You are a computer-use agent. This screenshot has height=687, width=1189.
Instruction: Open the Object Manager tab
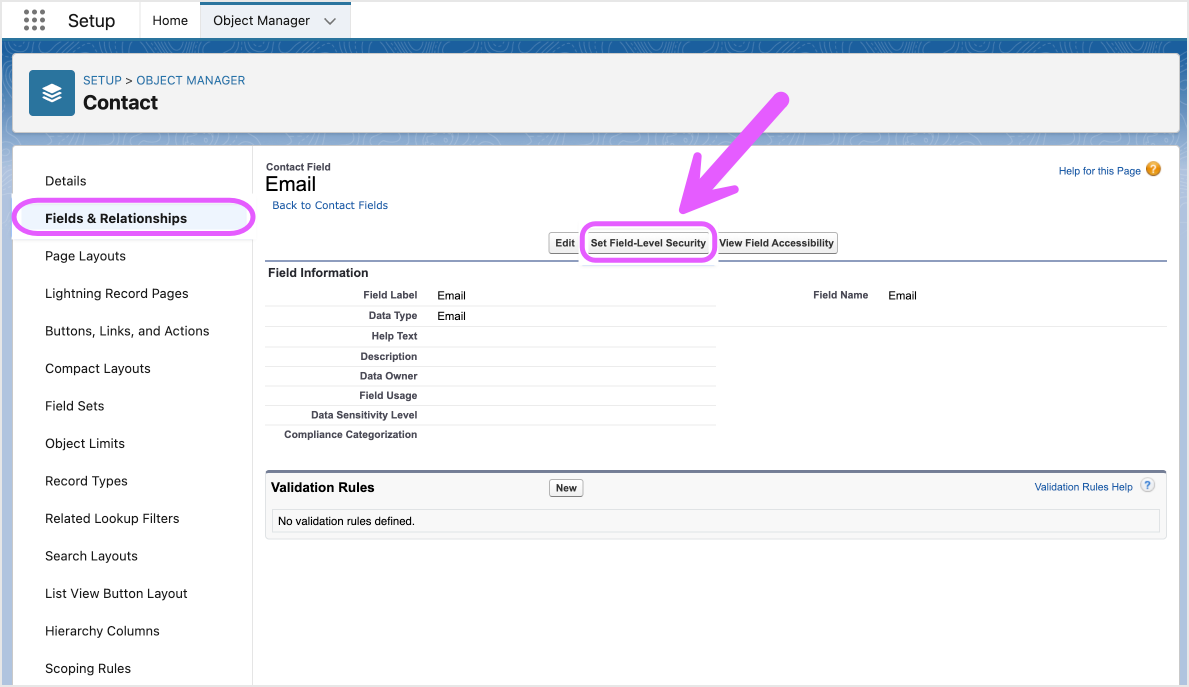coord(261,21)
